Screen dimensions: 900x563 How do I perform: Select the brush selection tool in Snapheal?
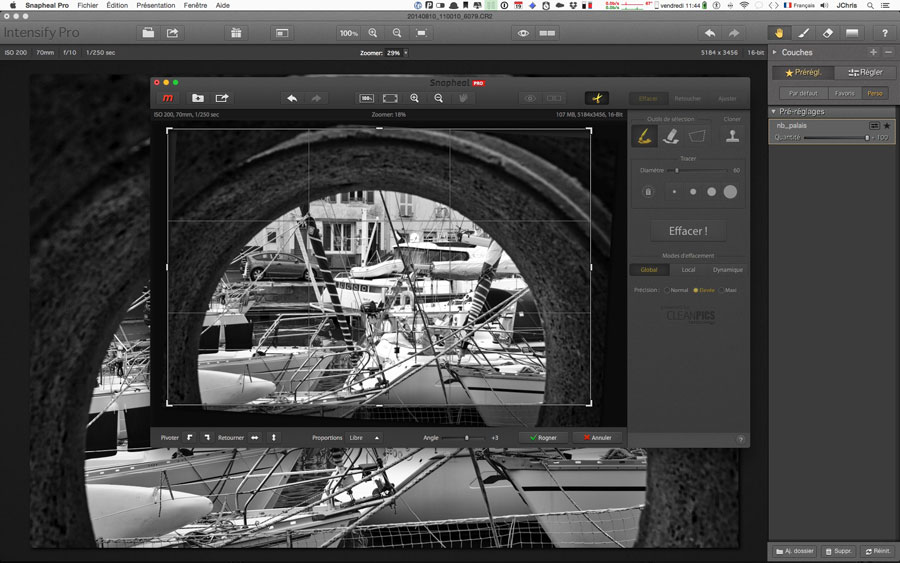(645, 137)
